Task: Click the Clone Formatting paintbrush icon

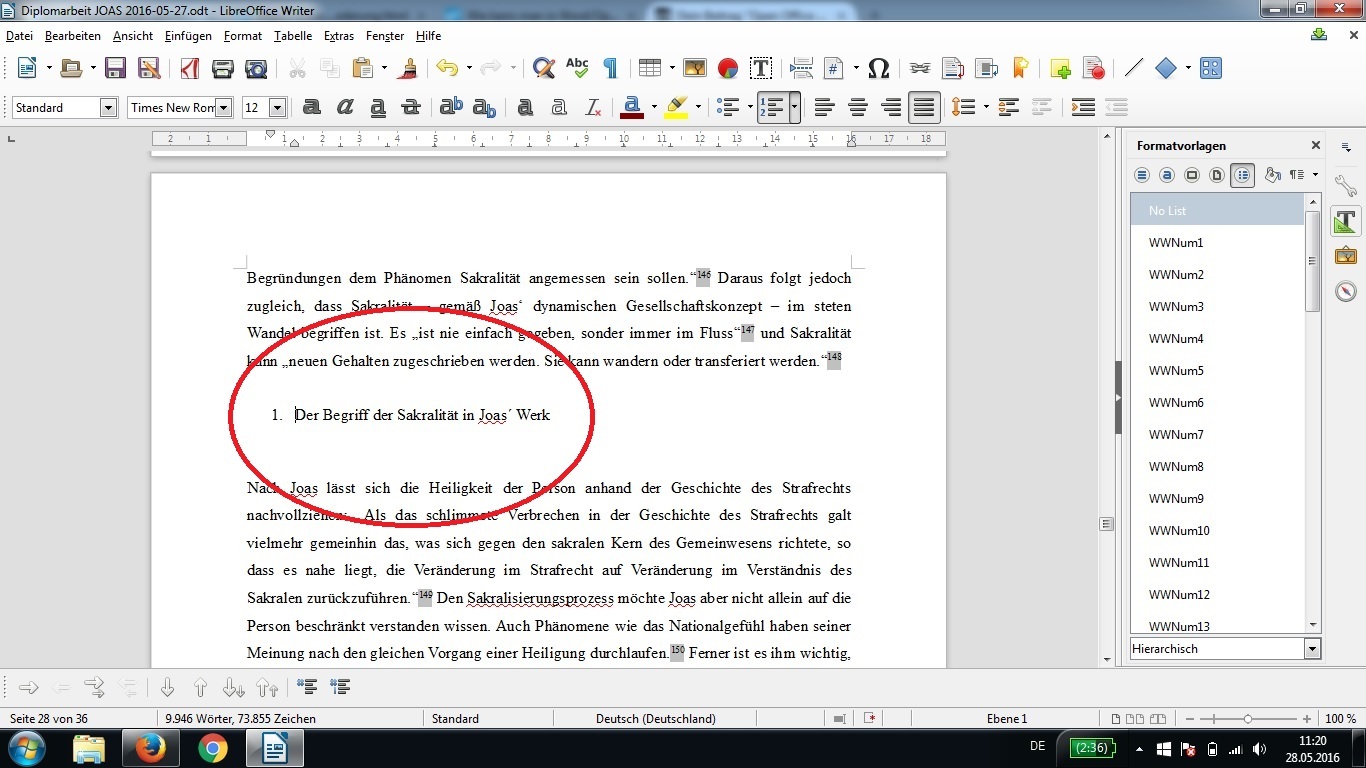Action: [x=407, y=68]
